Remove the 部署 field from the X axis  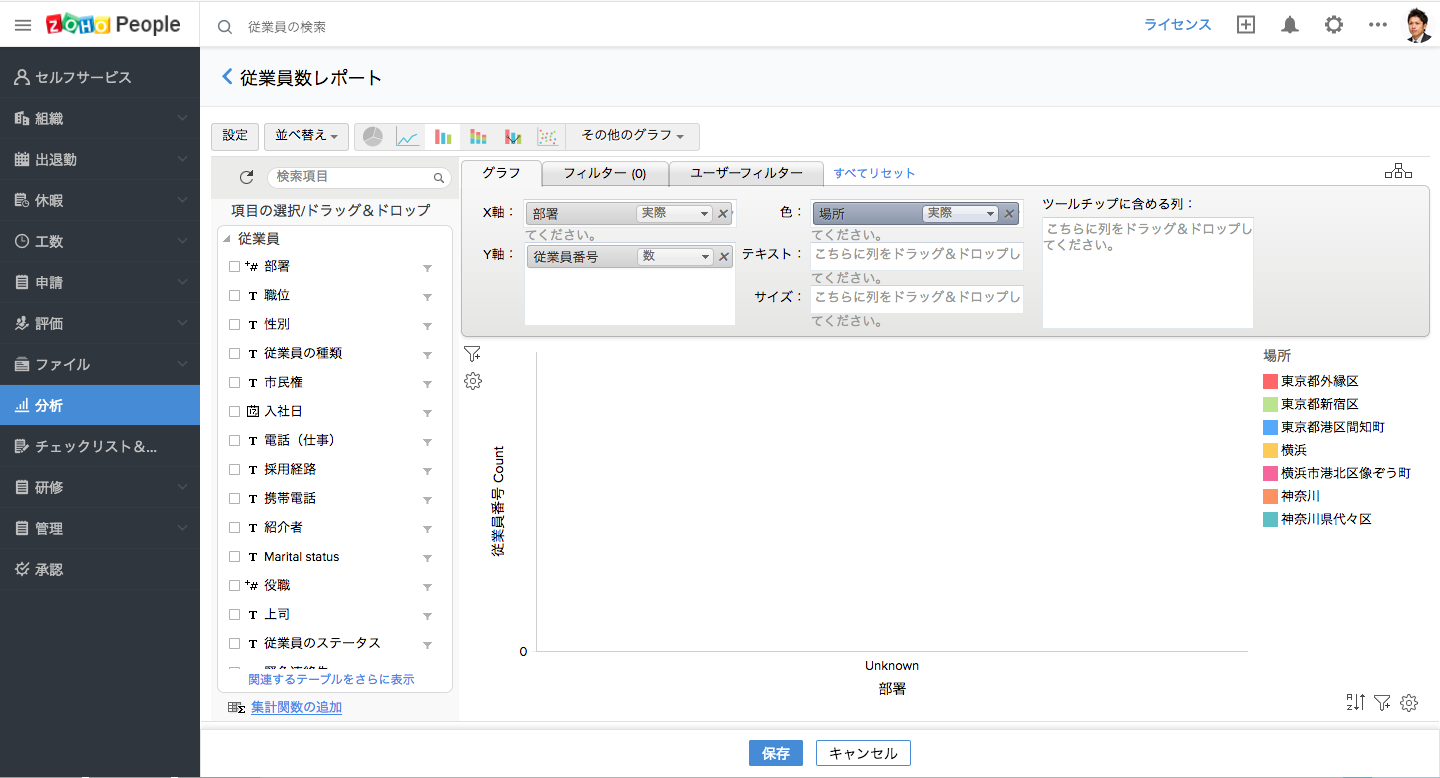(722, 213)
